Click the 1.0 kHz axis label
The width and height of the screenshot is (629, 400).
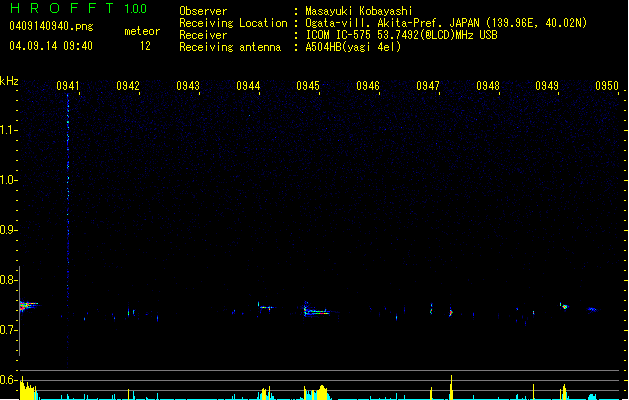click(x=7, y=180)
